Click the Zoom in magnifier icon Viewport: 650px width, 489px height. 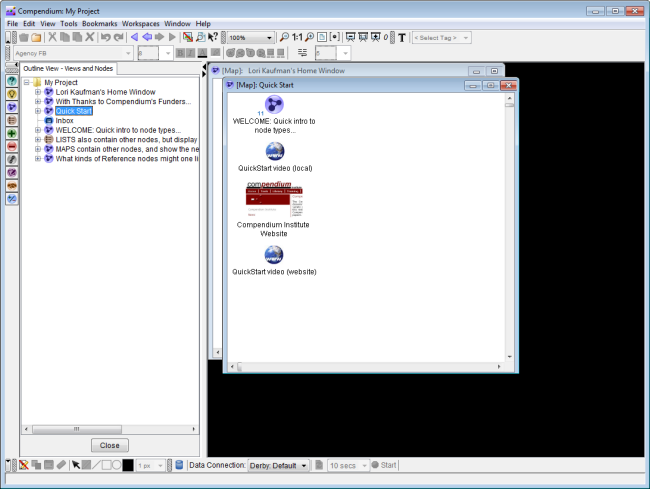309,37
